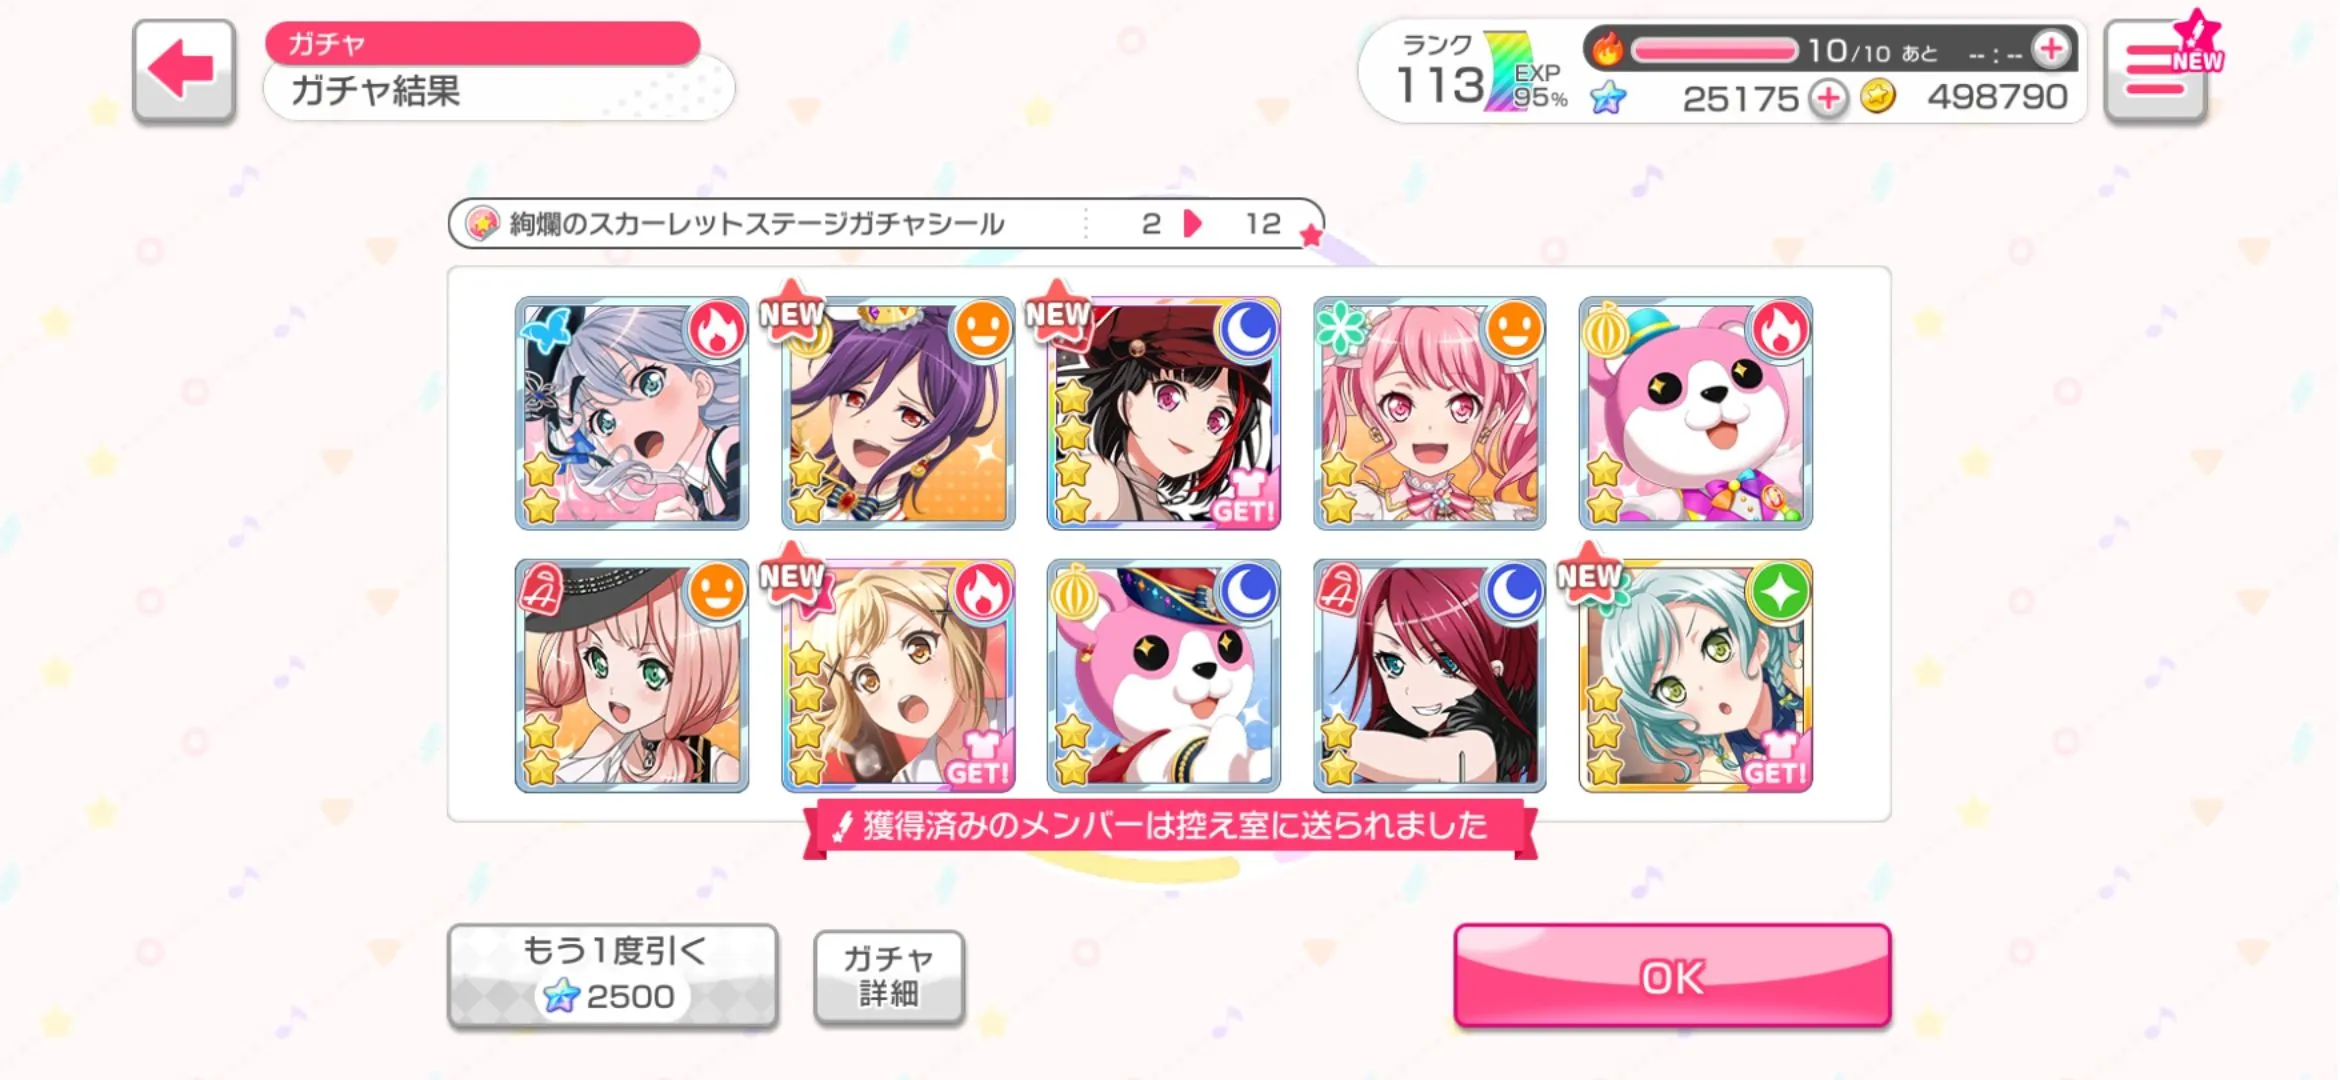The height and width of the screenshot is (1080, 2340).
Task: Tap the gacha sticker icon in seal bar
Action: pos(483,223)
